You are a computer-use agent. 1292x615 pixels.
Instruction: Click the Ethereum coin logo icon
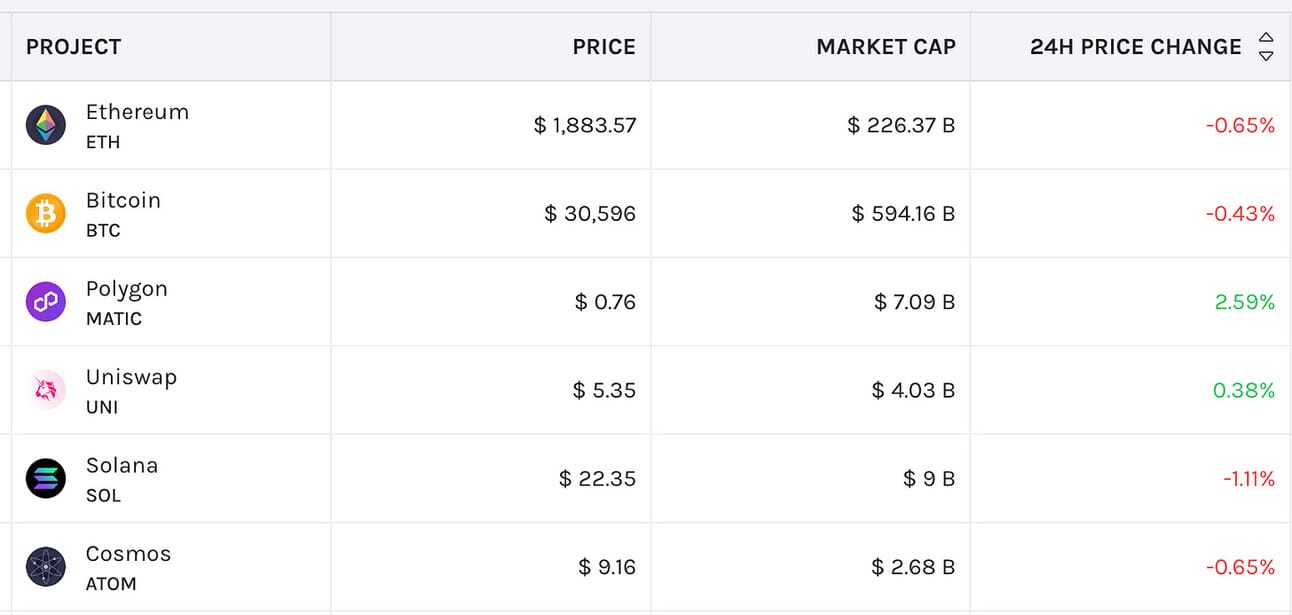46,125
